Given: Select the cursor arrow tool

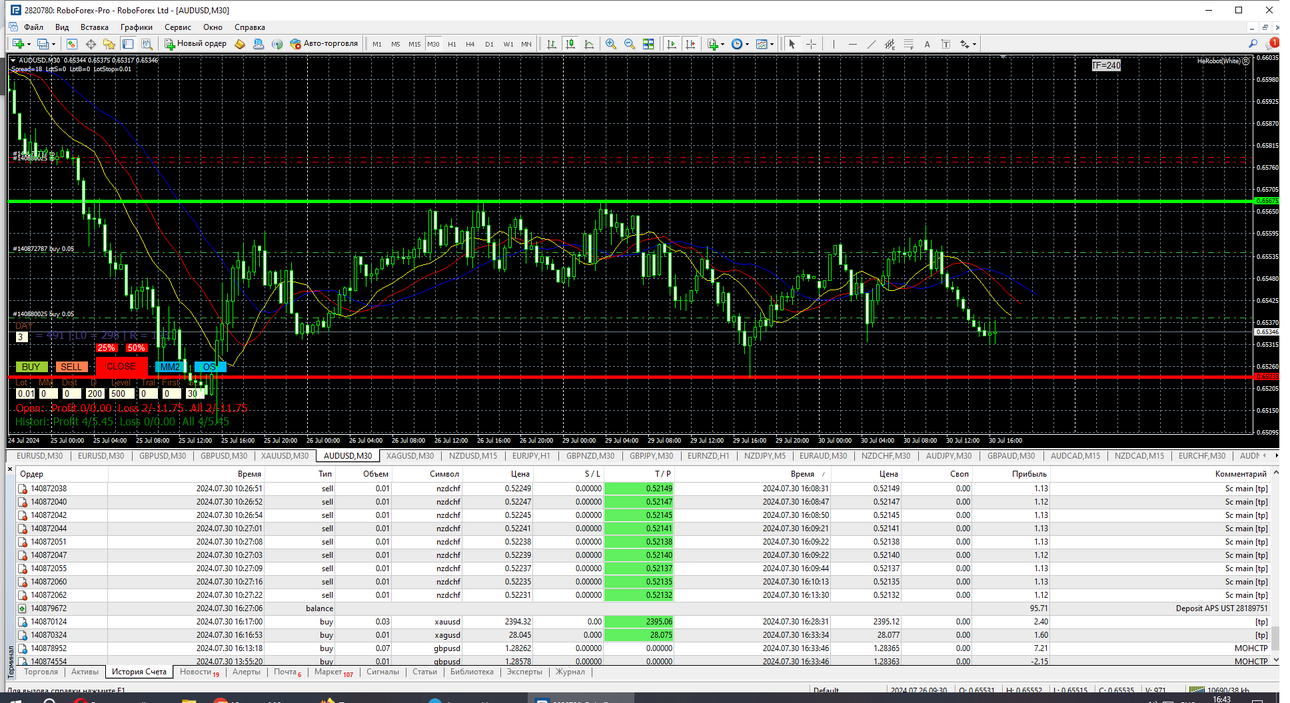Looking at the screenshot, I should coord(791,44).
